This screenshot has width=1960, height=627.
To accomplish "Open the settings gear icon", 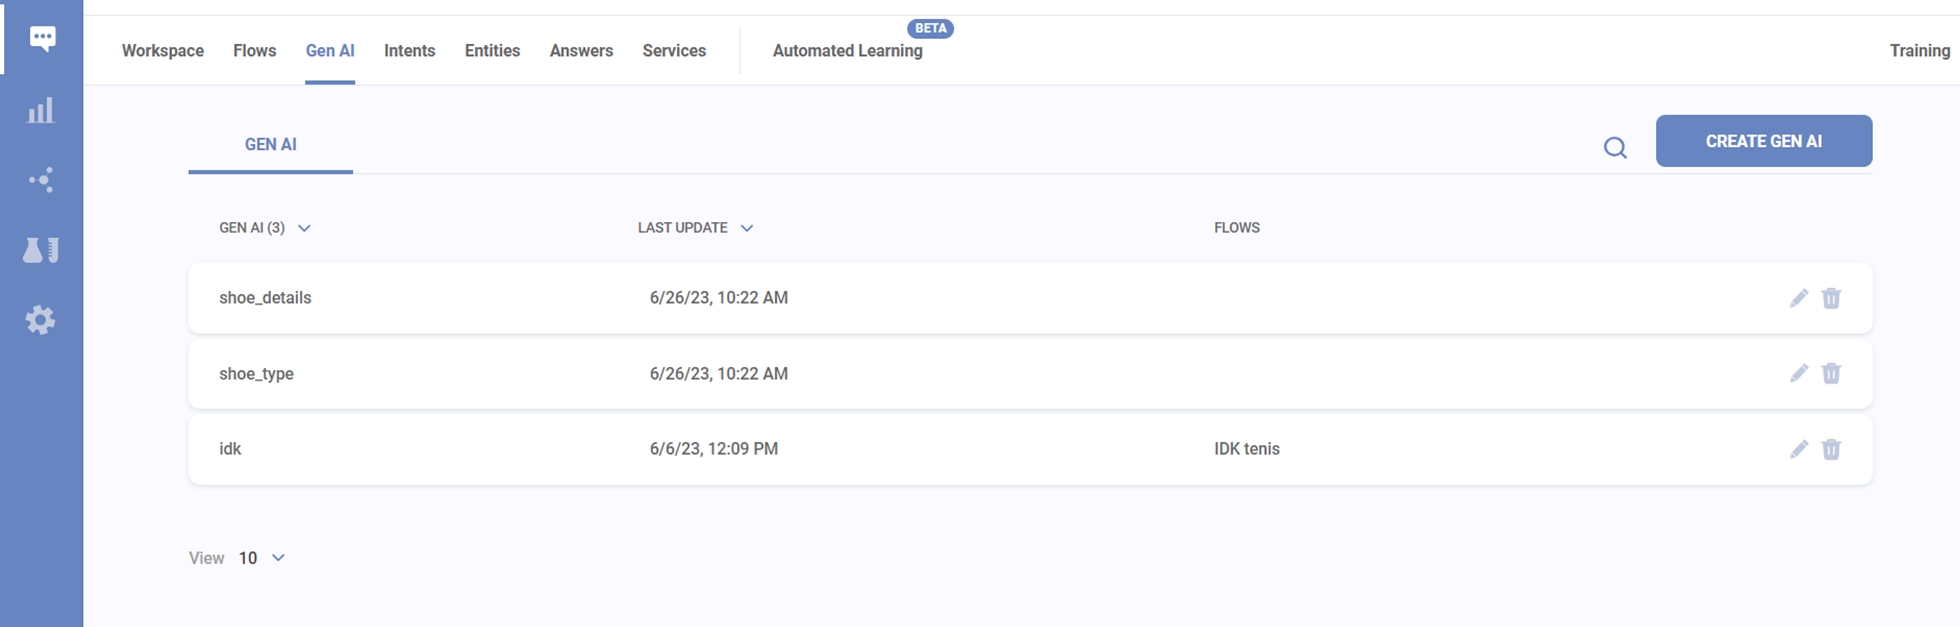I will (x=41, y=320).
